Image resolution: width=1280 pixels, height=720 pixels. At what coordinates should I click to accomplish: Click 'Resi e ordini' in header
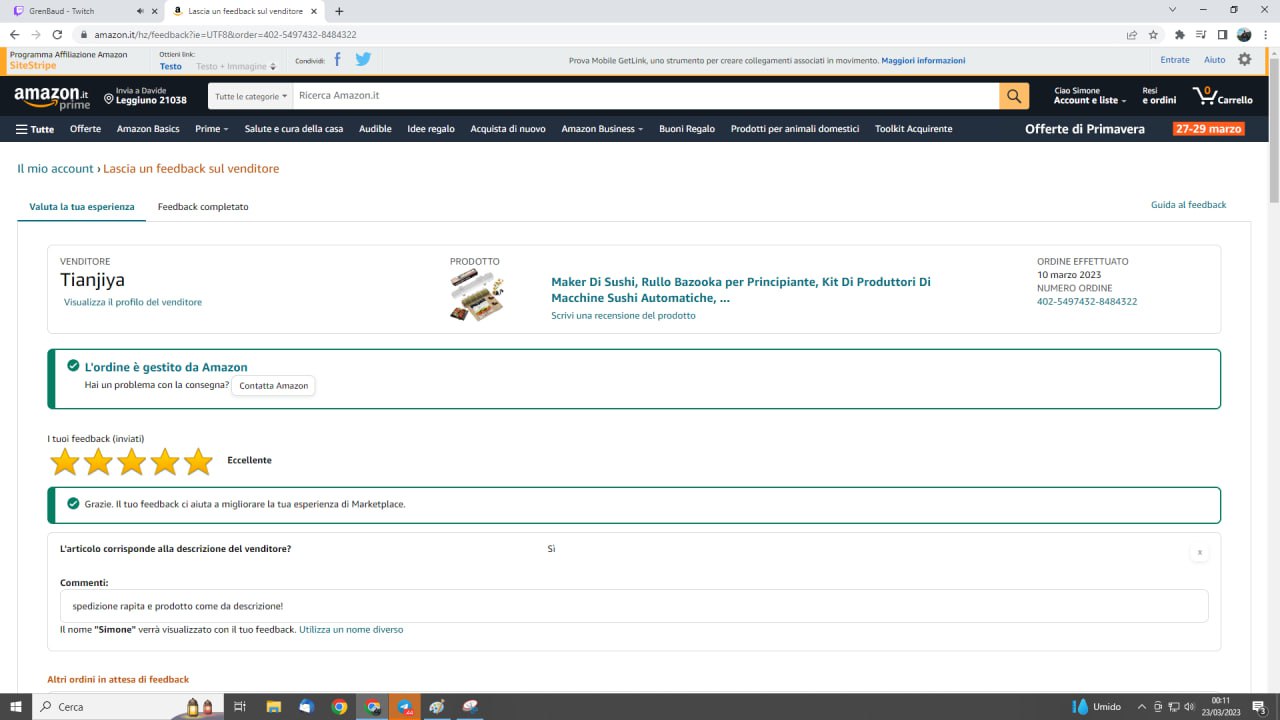1159,96
